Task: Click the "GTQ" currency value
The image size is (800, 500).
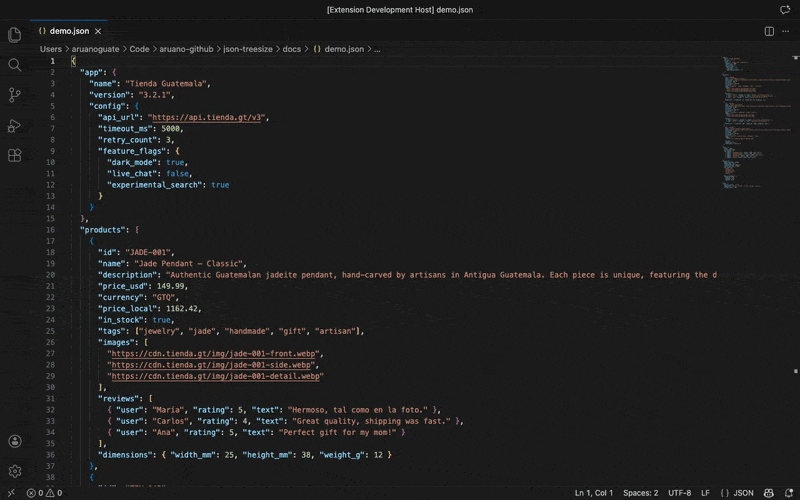Action: coord(164,297)
